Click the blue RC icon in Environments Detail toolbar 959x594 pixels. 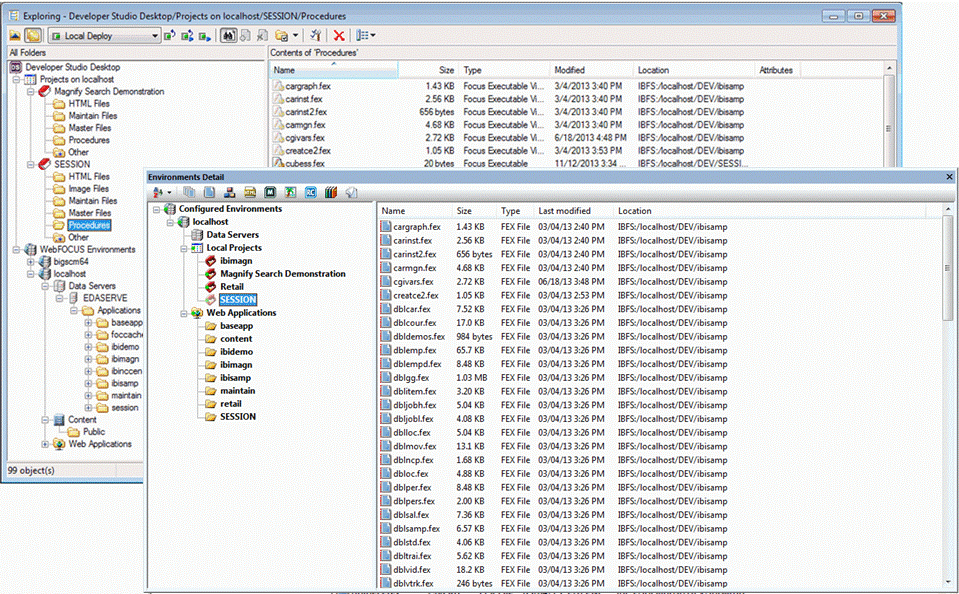[311, 193]
